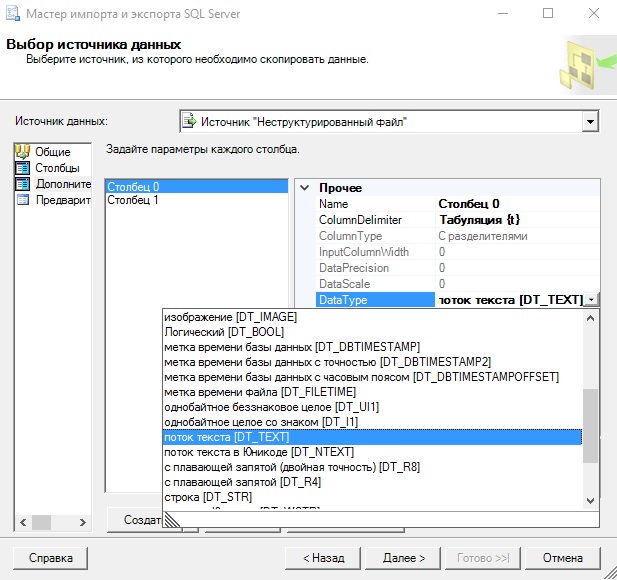This screenshot has height=580, width=617.
Task: Choose поток текста [DT_TEXT] option
Action: [x=372, y=437]
